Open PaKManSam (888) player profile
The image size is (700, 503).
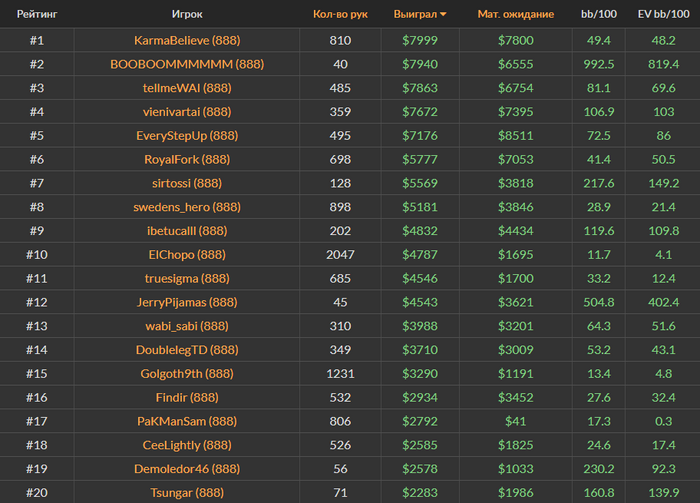[187, 421]
